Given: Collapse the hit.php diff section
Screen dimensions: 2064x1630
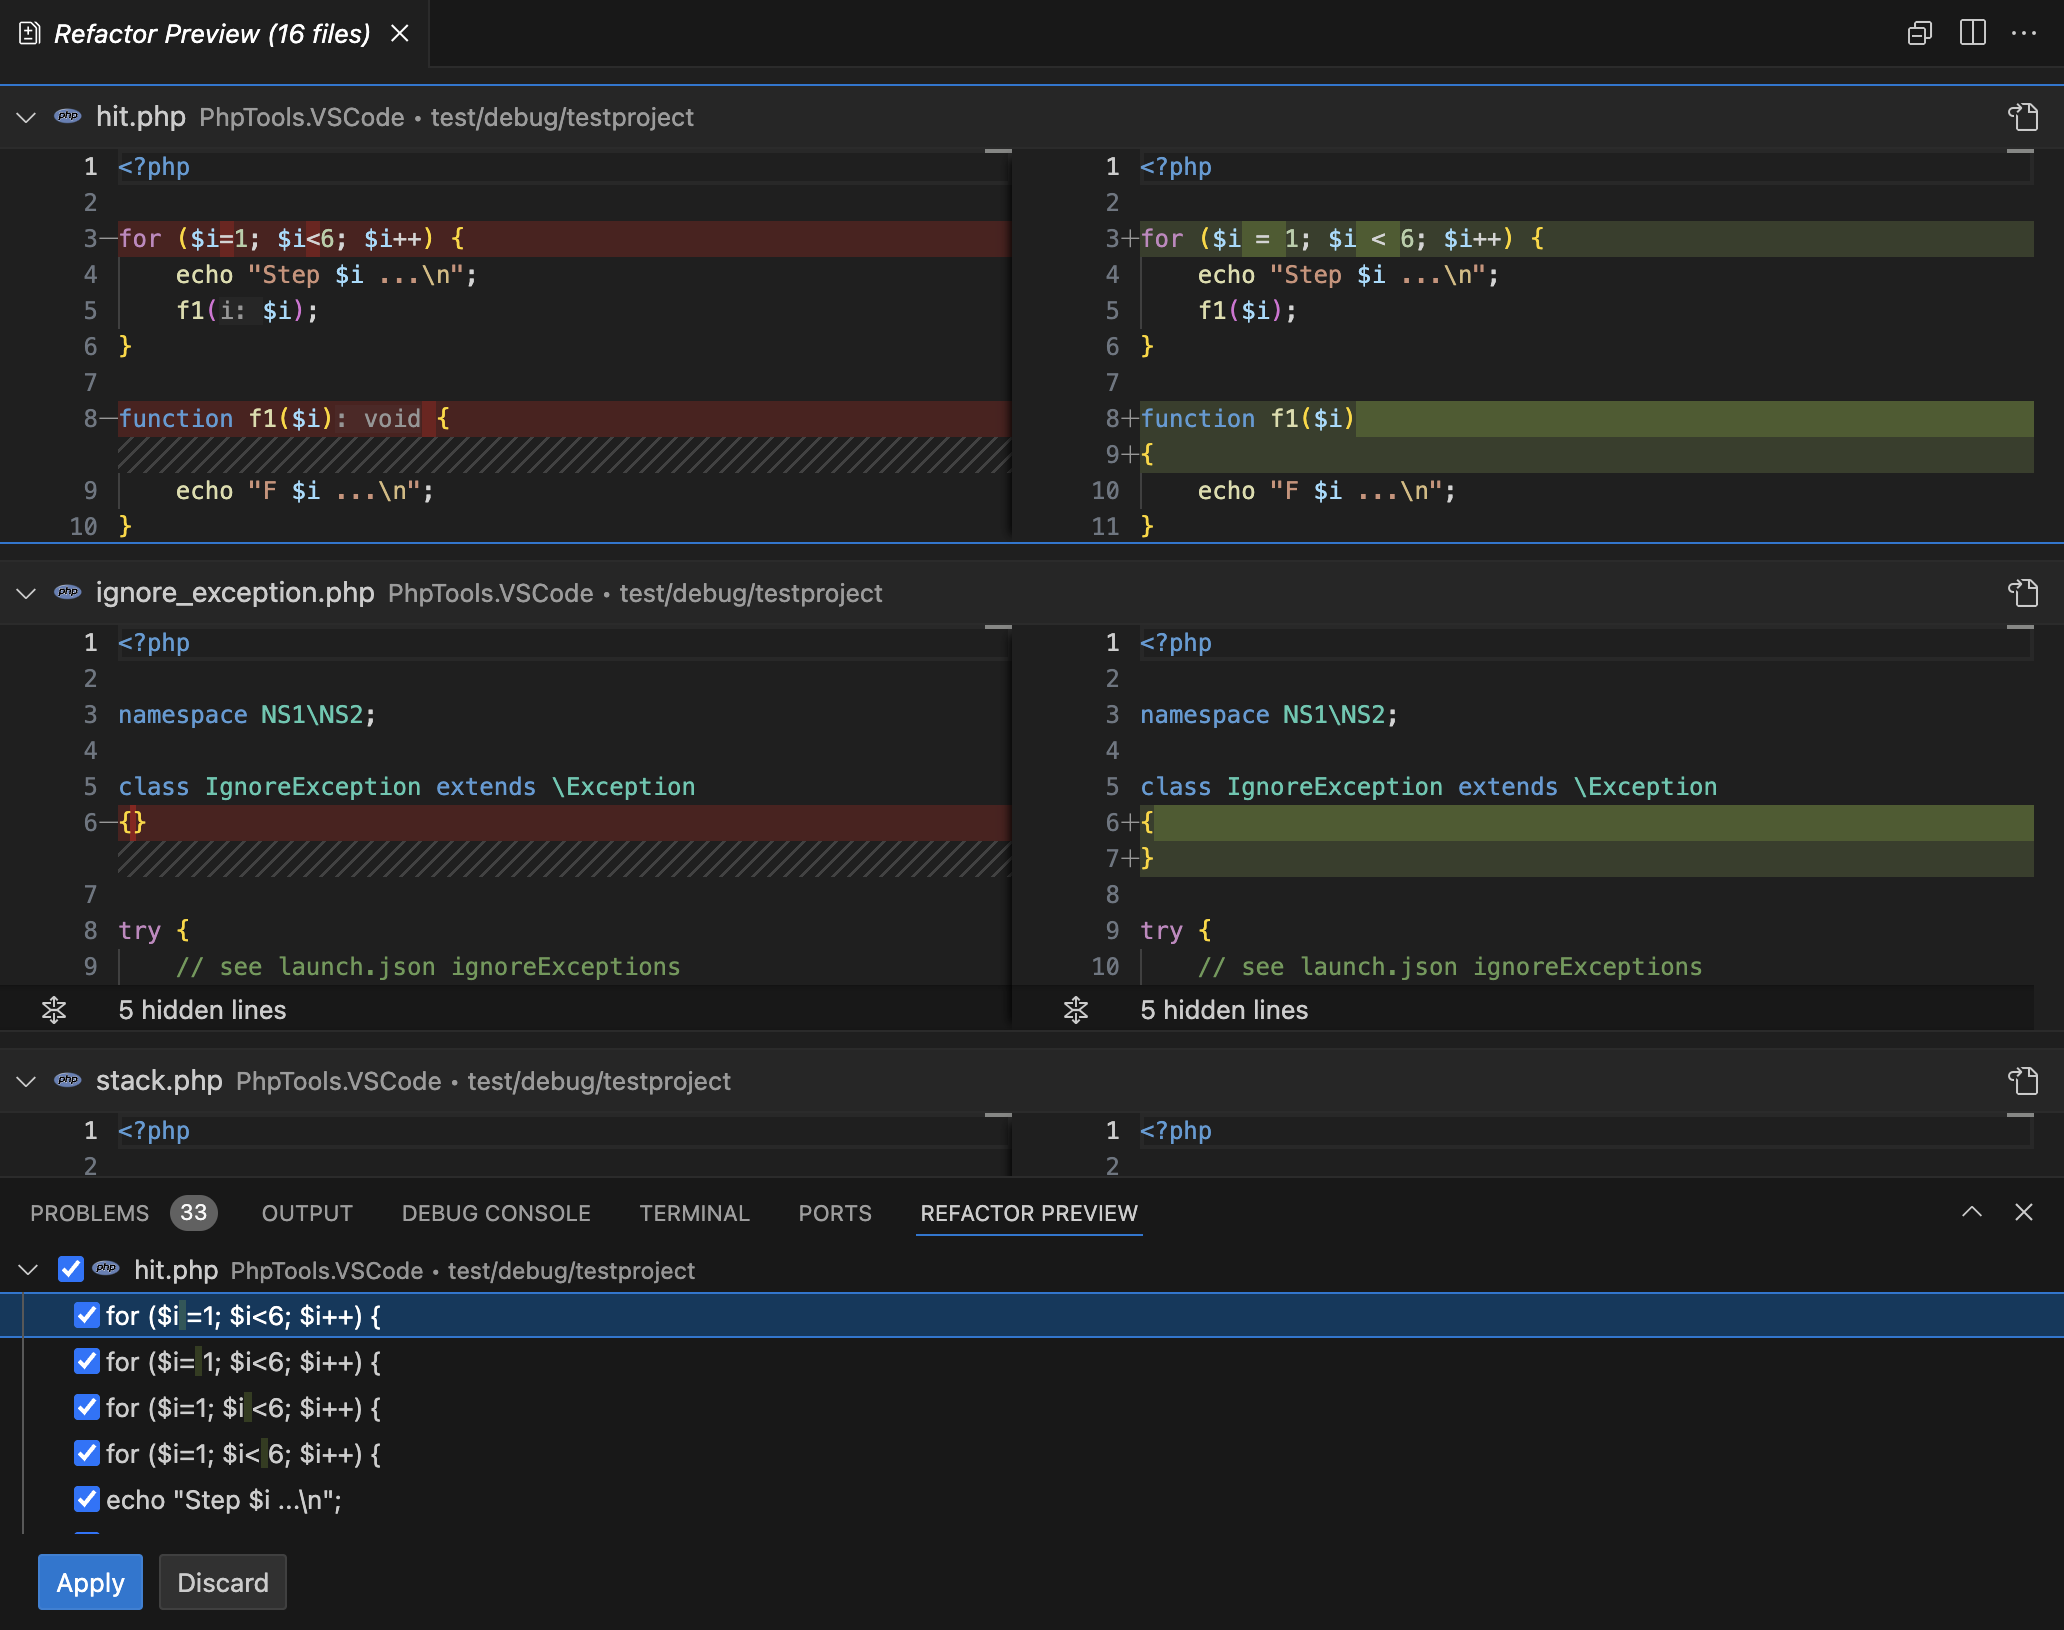Looking at the screenshot, I should 26,117.
